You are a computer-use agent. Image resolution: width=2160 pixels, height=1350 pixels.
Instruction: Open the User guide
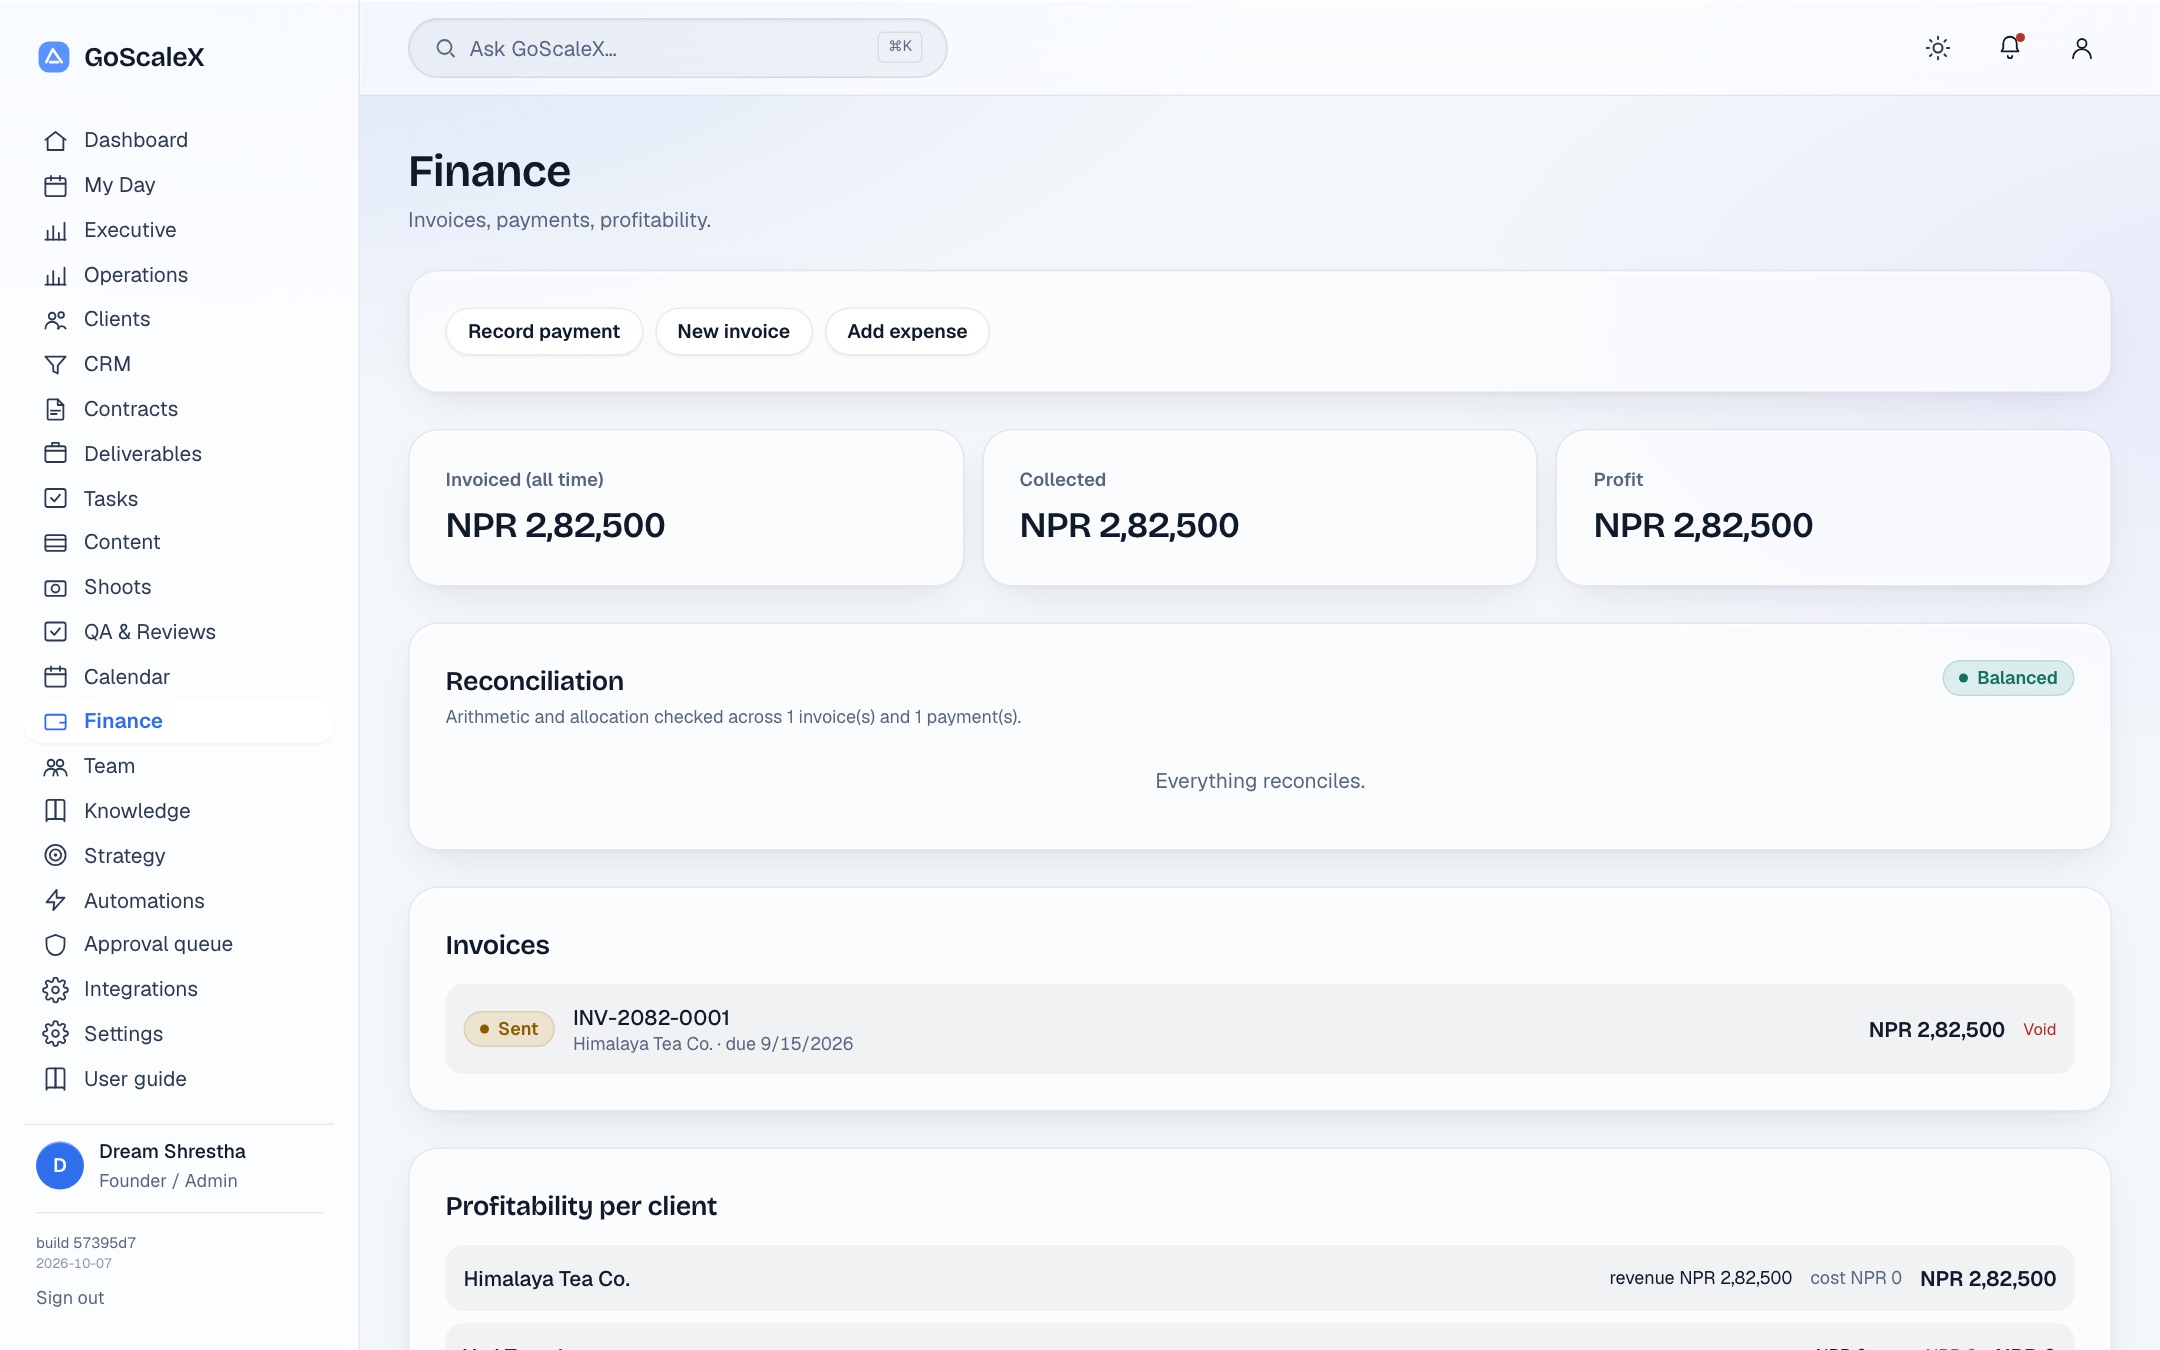click(180, 1079)
